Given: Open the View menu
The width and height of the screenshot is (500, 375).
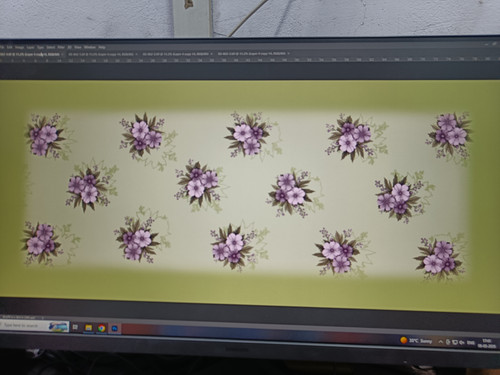Looking at the screenshot, I should pos(78,47).
